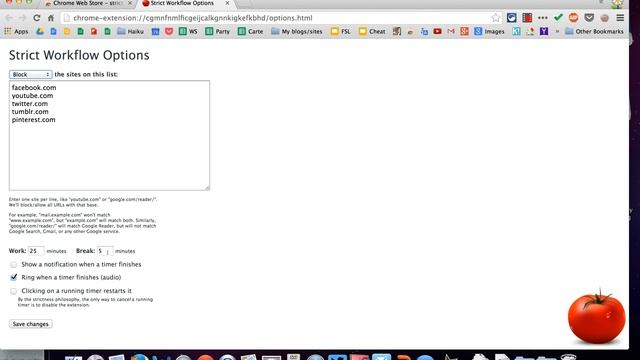Click the Strict Workflow tomato toolbar icon
The height and width of the screenshot is (360, 640).
(604, 18)
